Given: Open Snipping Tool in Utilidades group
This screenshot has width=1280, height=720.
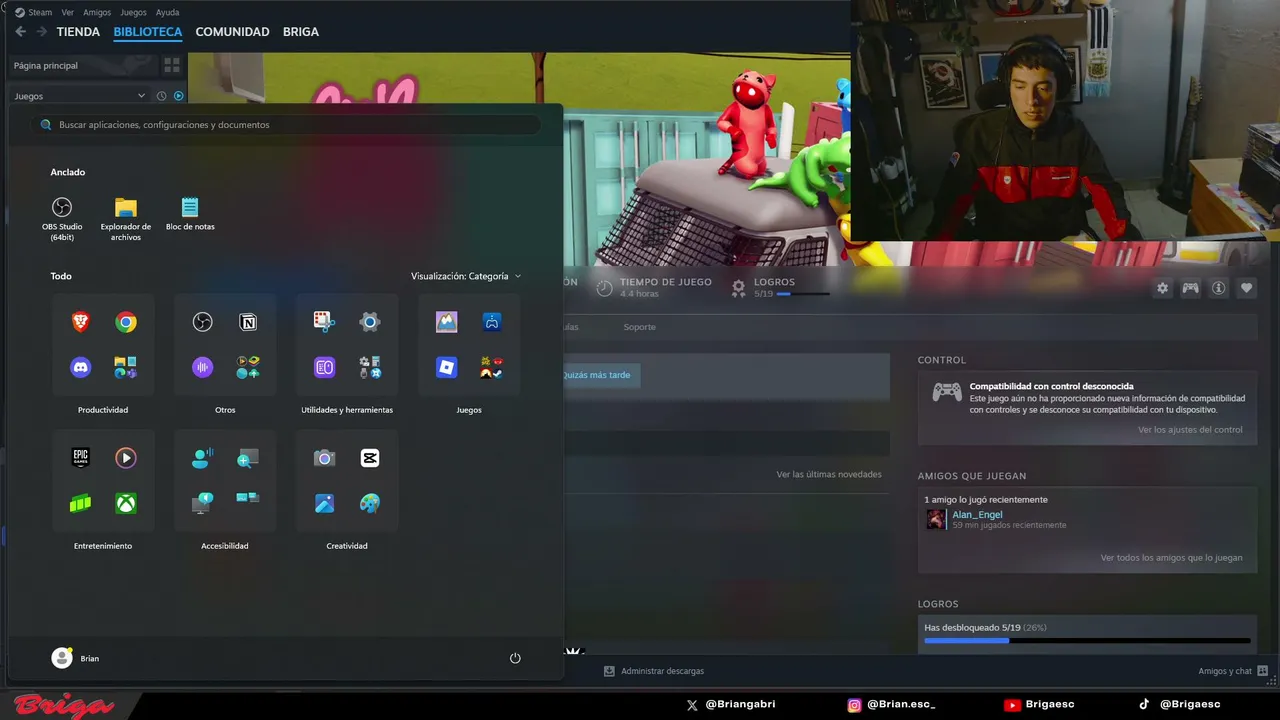Looking at the screenshot, I should pos(324,322).
